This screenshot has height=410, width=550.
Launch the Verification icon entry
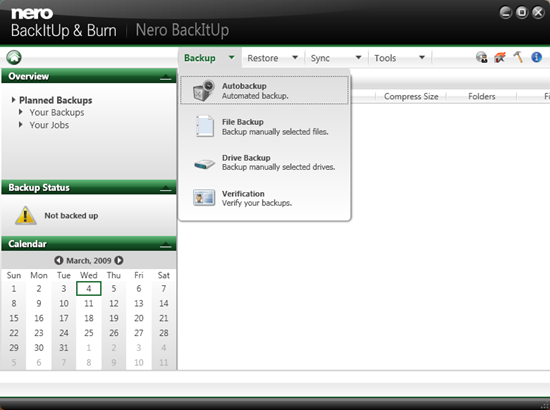pyautogui.click(x=204, y=198)
